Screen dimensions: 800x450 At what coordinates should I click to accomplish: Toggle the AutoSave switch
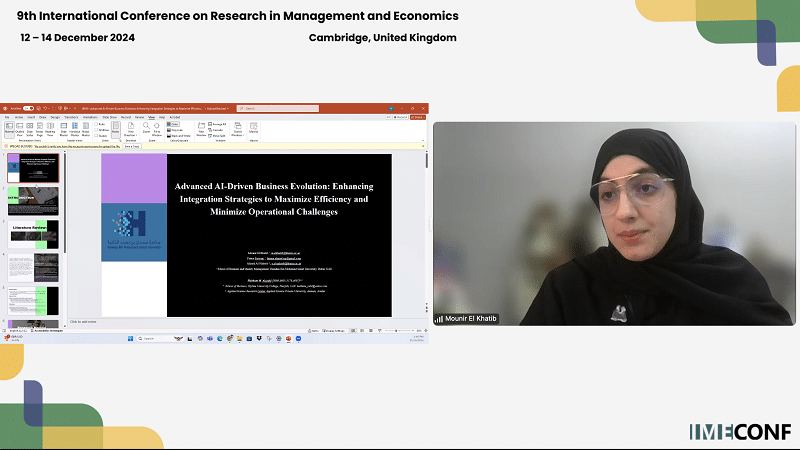pos(28,108)
